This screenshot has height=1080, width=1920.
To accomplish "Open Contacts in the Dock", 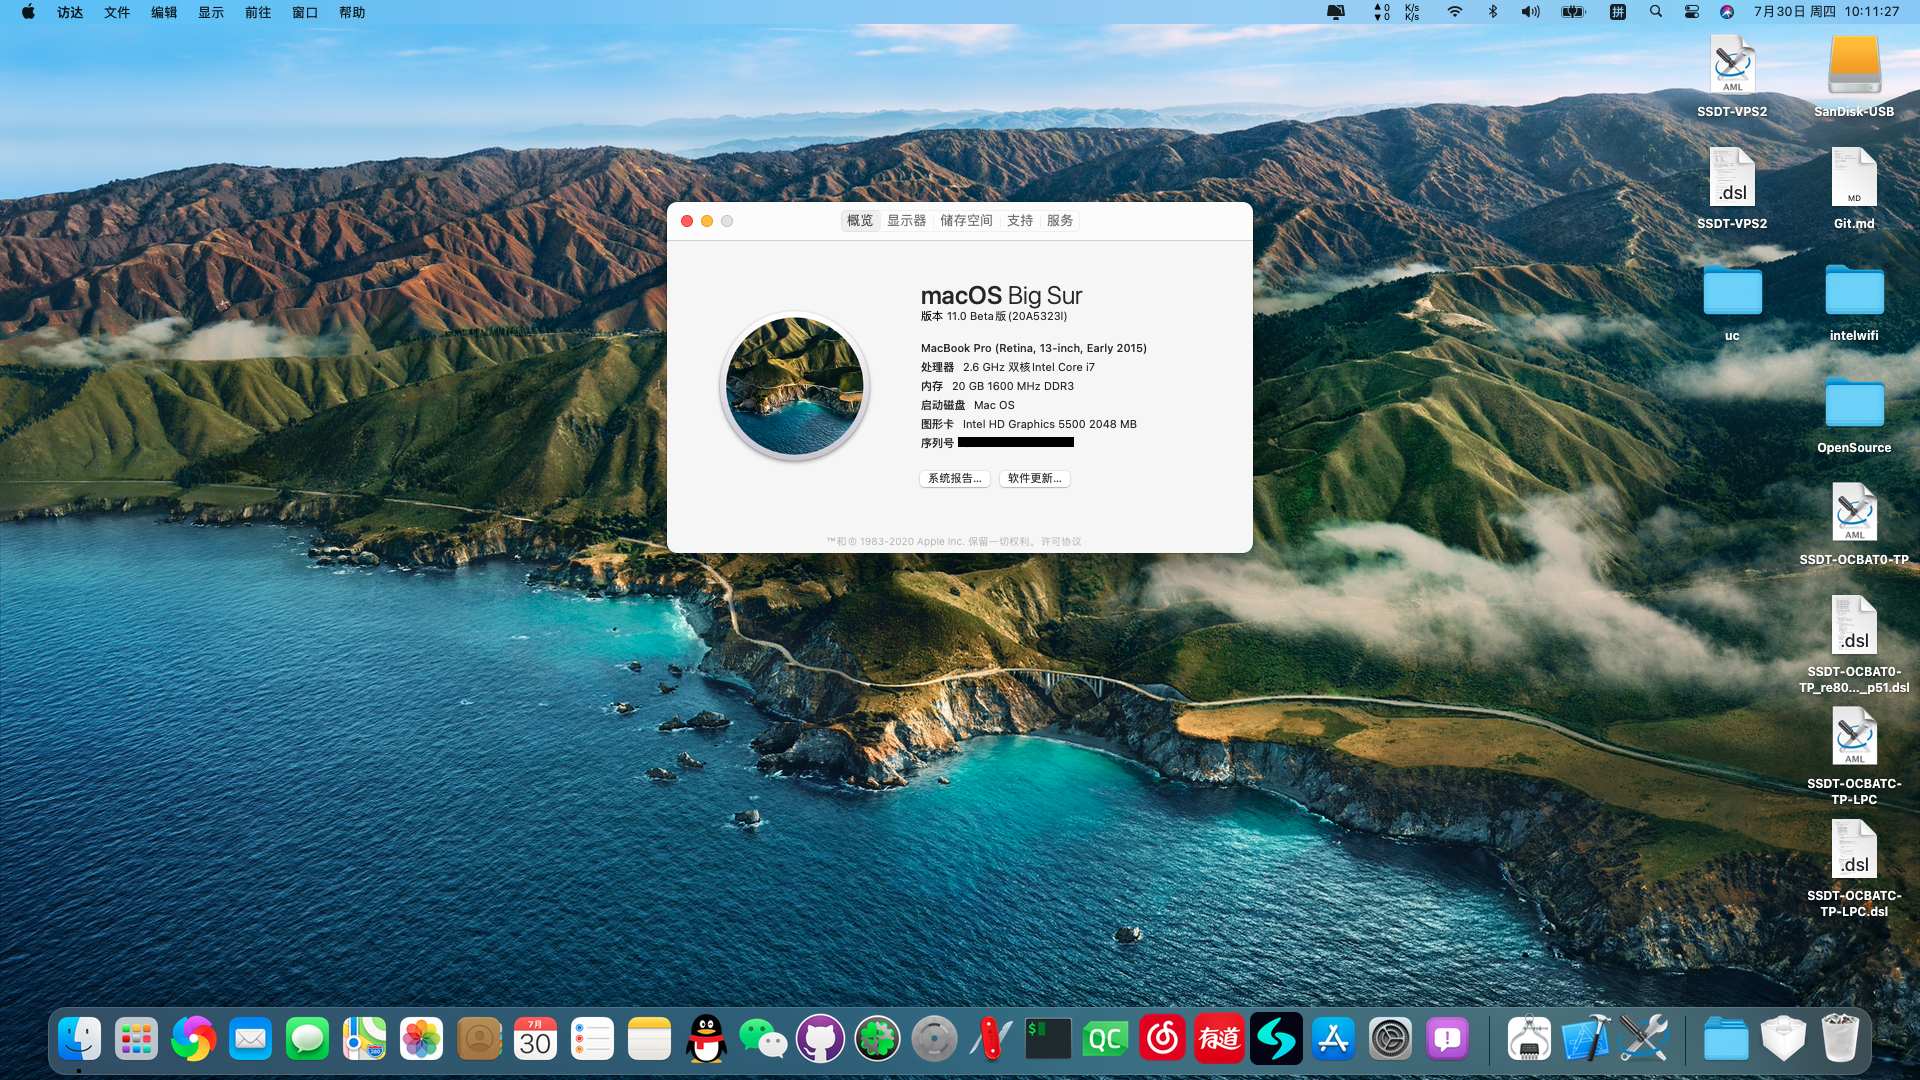I will click(478, 1039).
